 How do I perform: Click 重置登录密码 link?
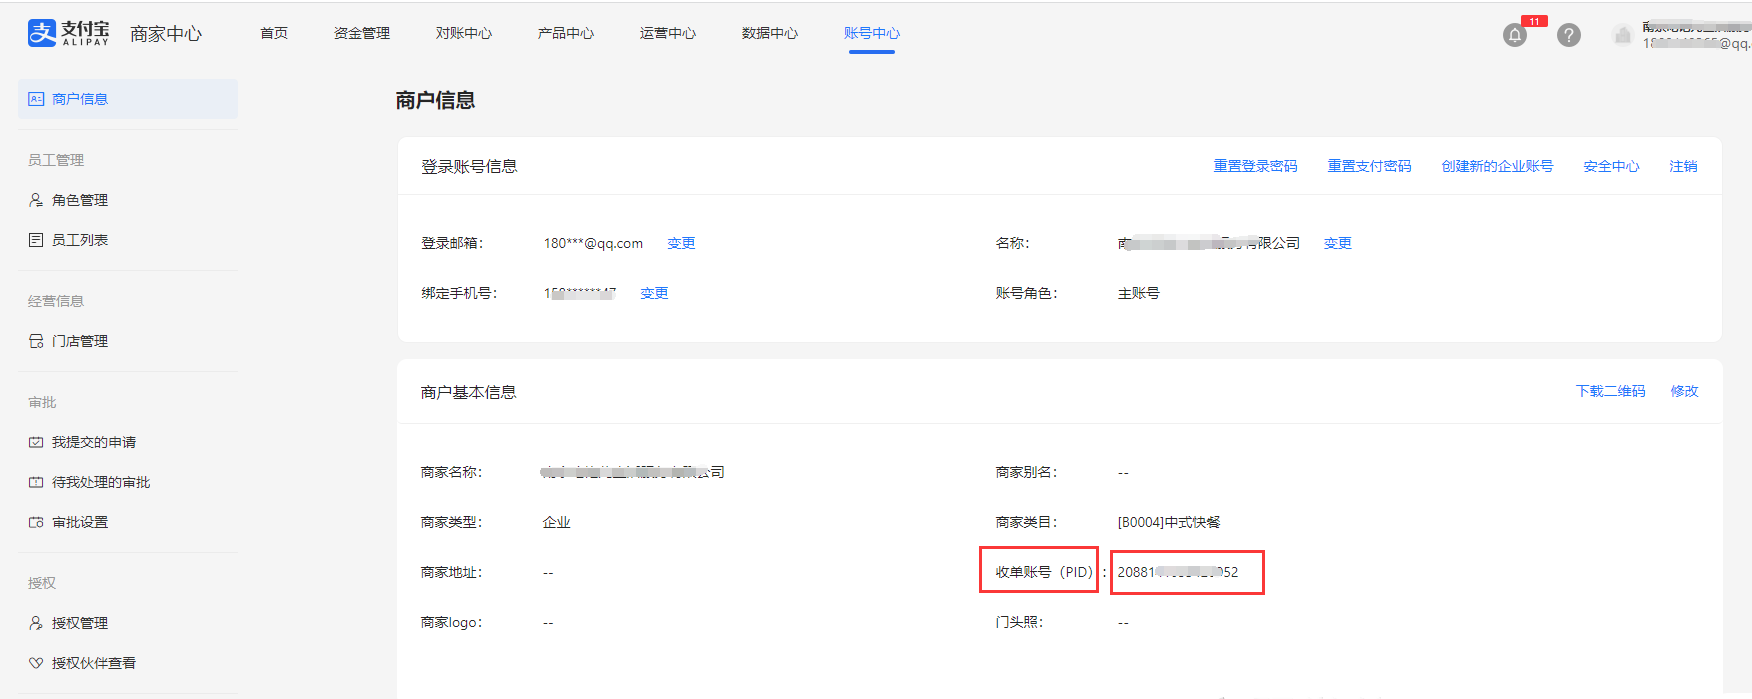point(1255,166)
